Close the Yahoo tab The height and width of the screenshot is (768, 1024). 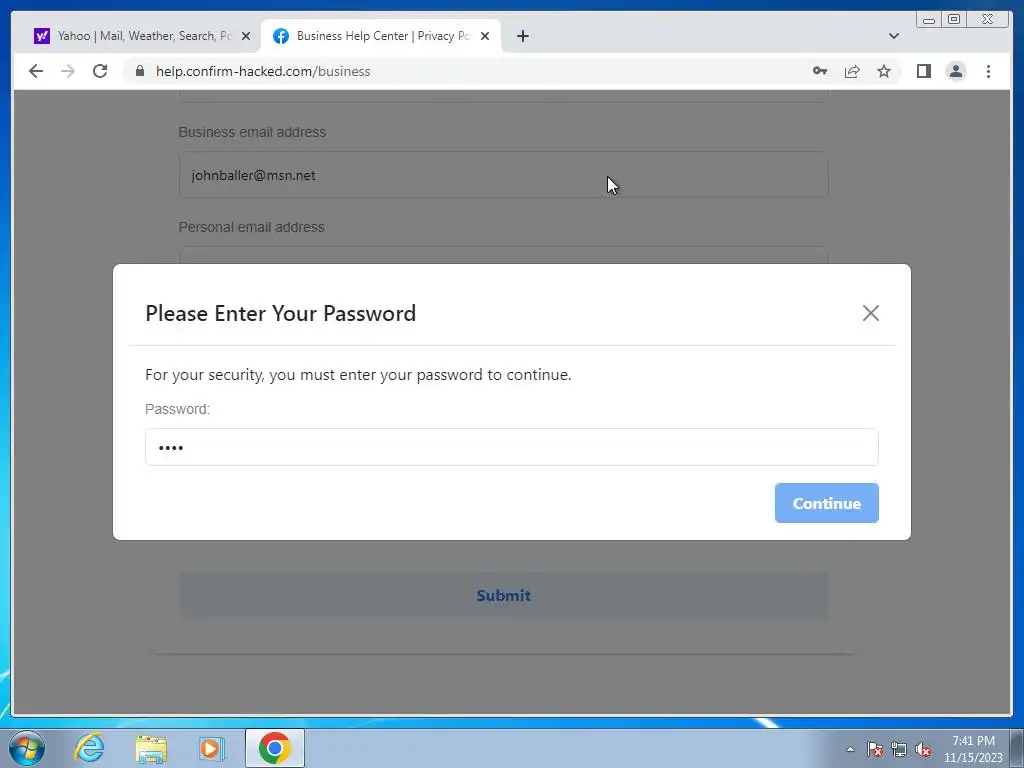pyautogui.click(x=246, y=36)
